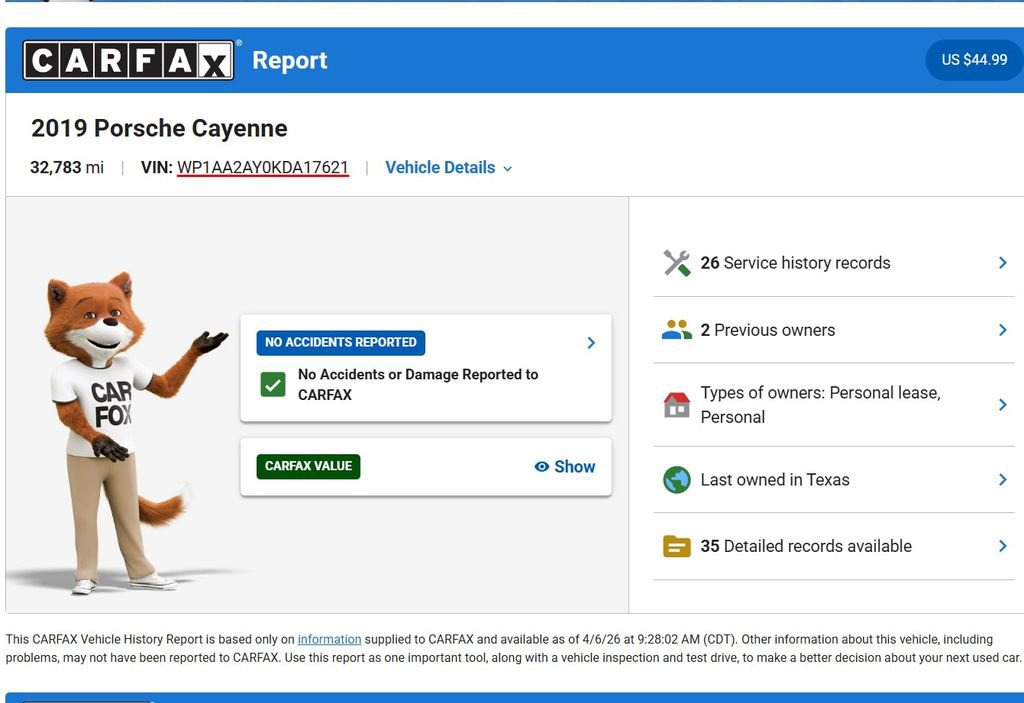Expand the Last owned in Texas section
The image size is (1024, 703).
pyautogui.click(x=1002, y=479)
